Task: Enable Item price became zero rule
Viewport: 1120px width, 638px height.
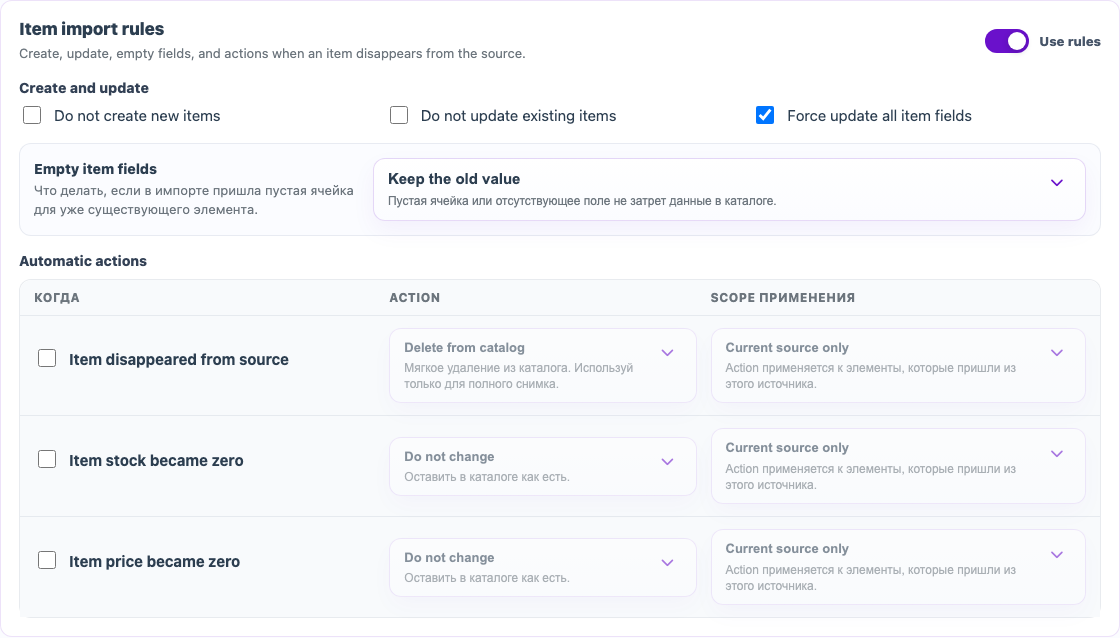Action: click(x=47, y=560)
